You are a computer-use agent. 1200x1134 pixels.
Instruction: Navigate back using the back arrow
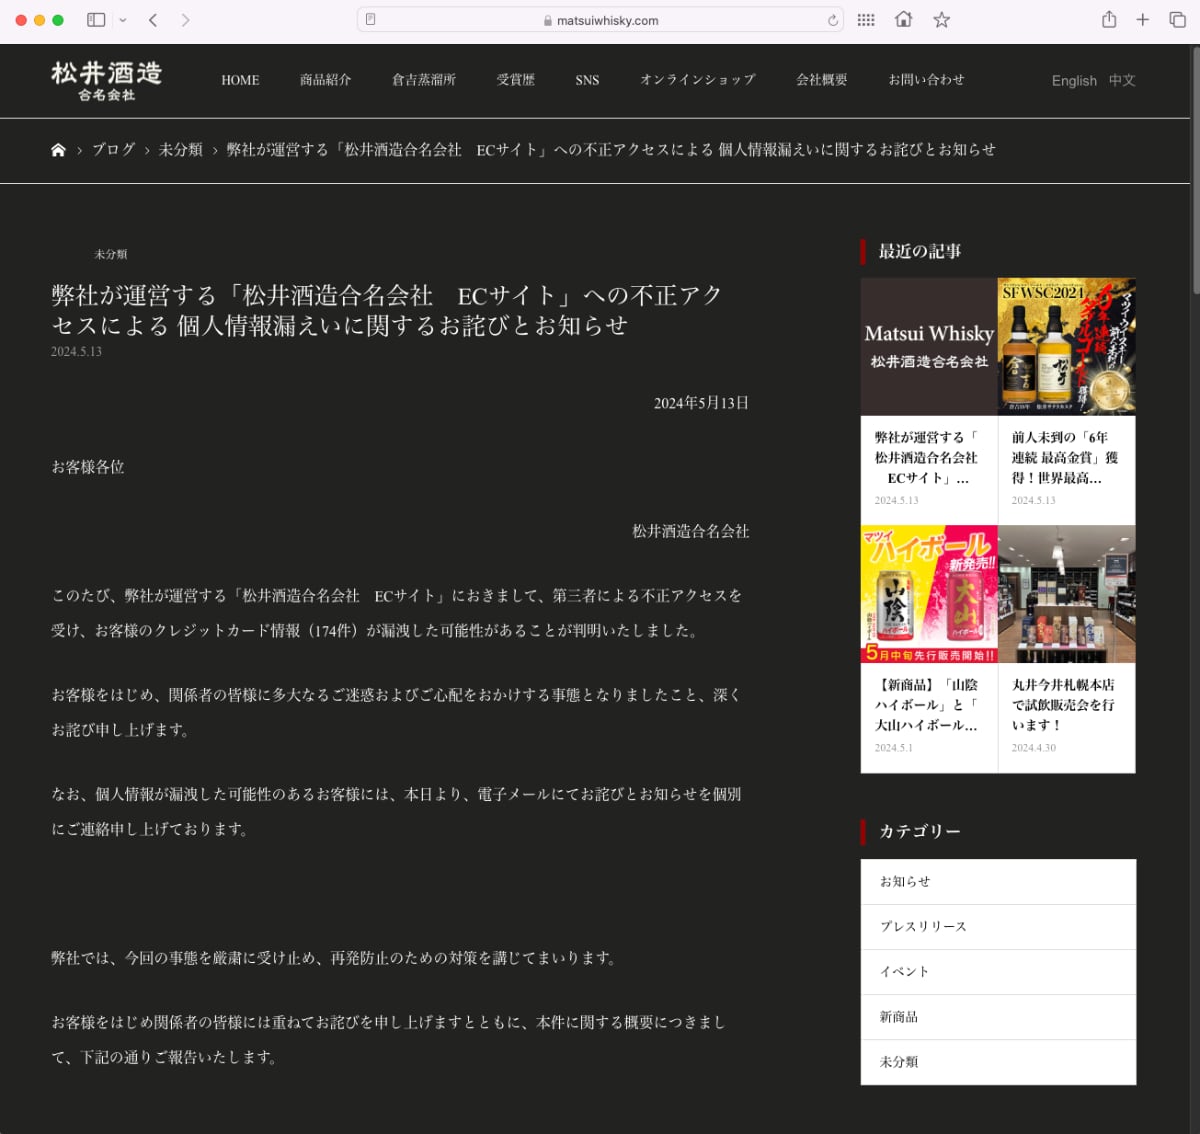[151, 19]
